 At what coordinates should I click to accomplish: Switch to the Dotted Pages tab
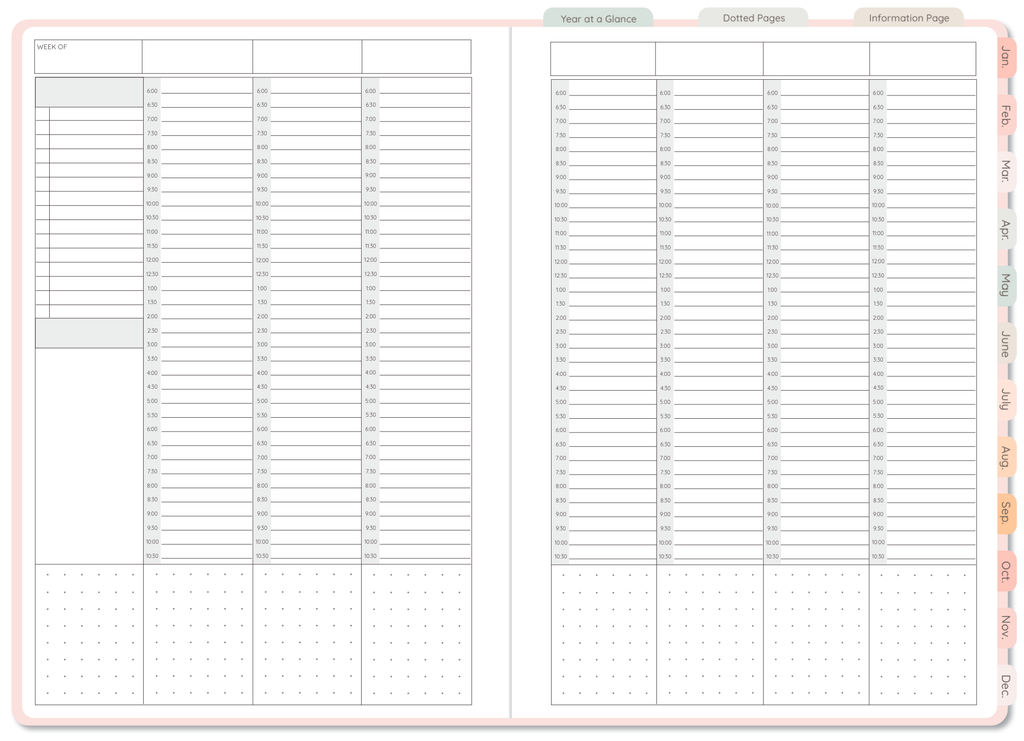pos(753,18)
